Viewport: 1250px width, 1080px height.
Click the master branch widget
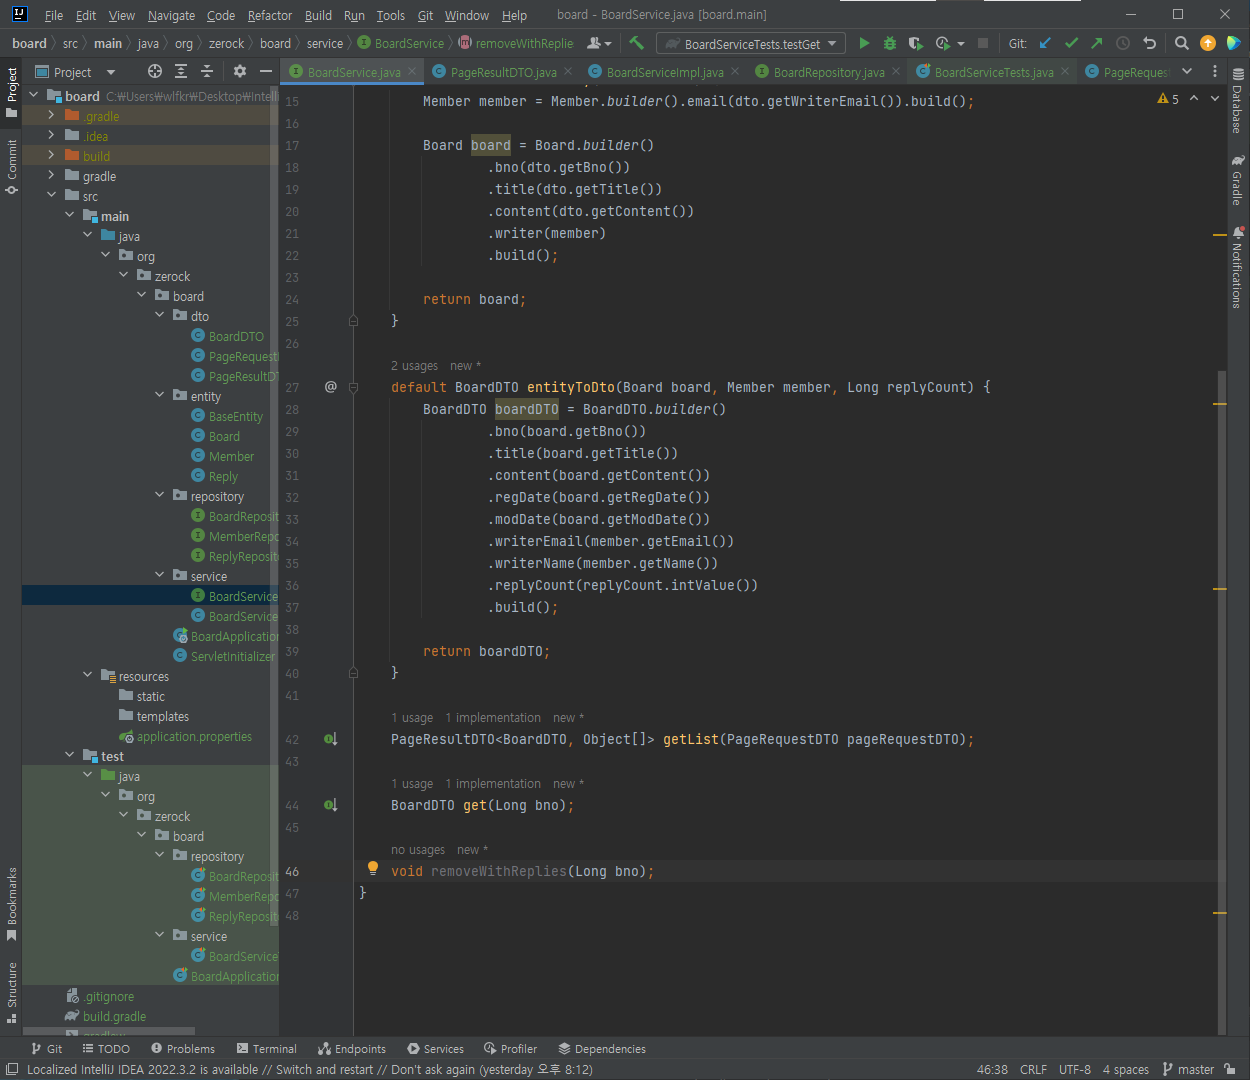[1189, 1069]
